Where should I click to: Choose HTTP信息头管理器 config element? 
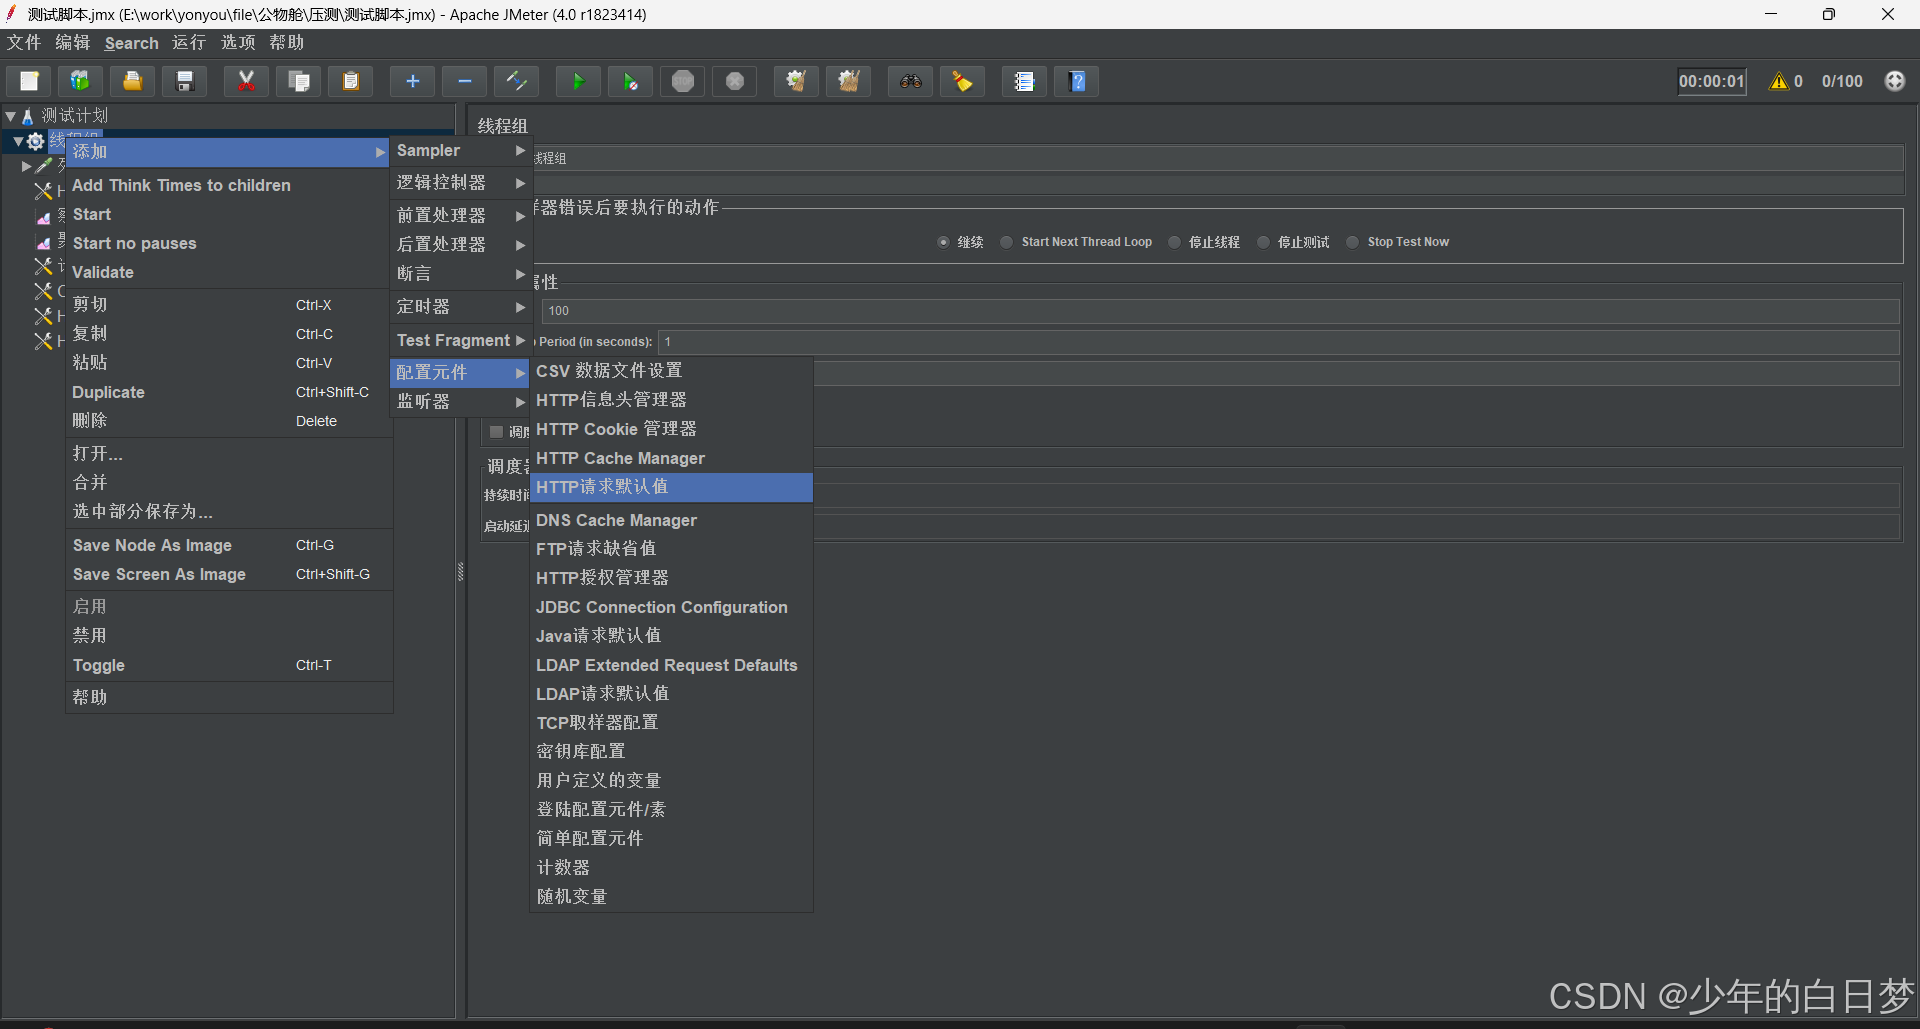671,400
